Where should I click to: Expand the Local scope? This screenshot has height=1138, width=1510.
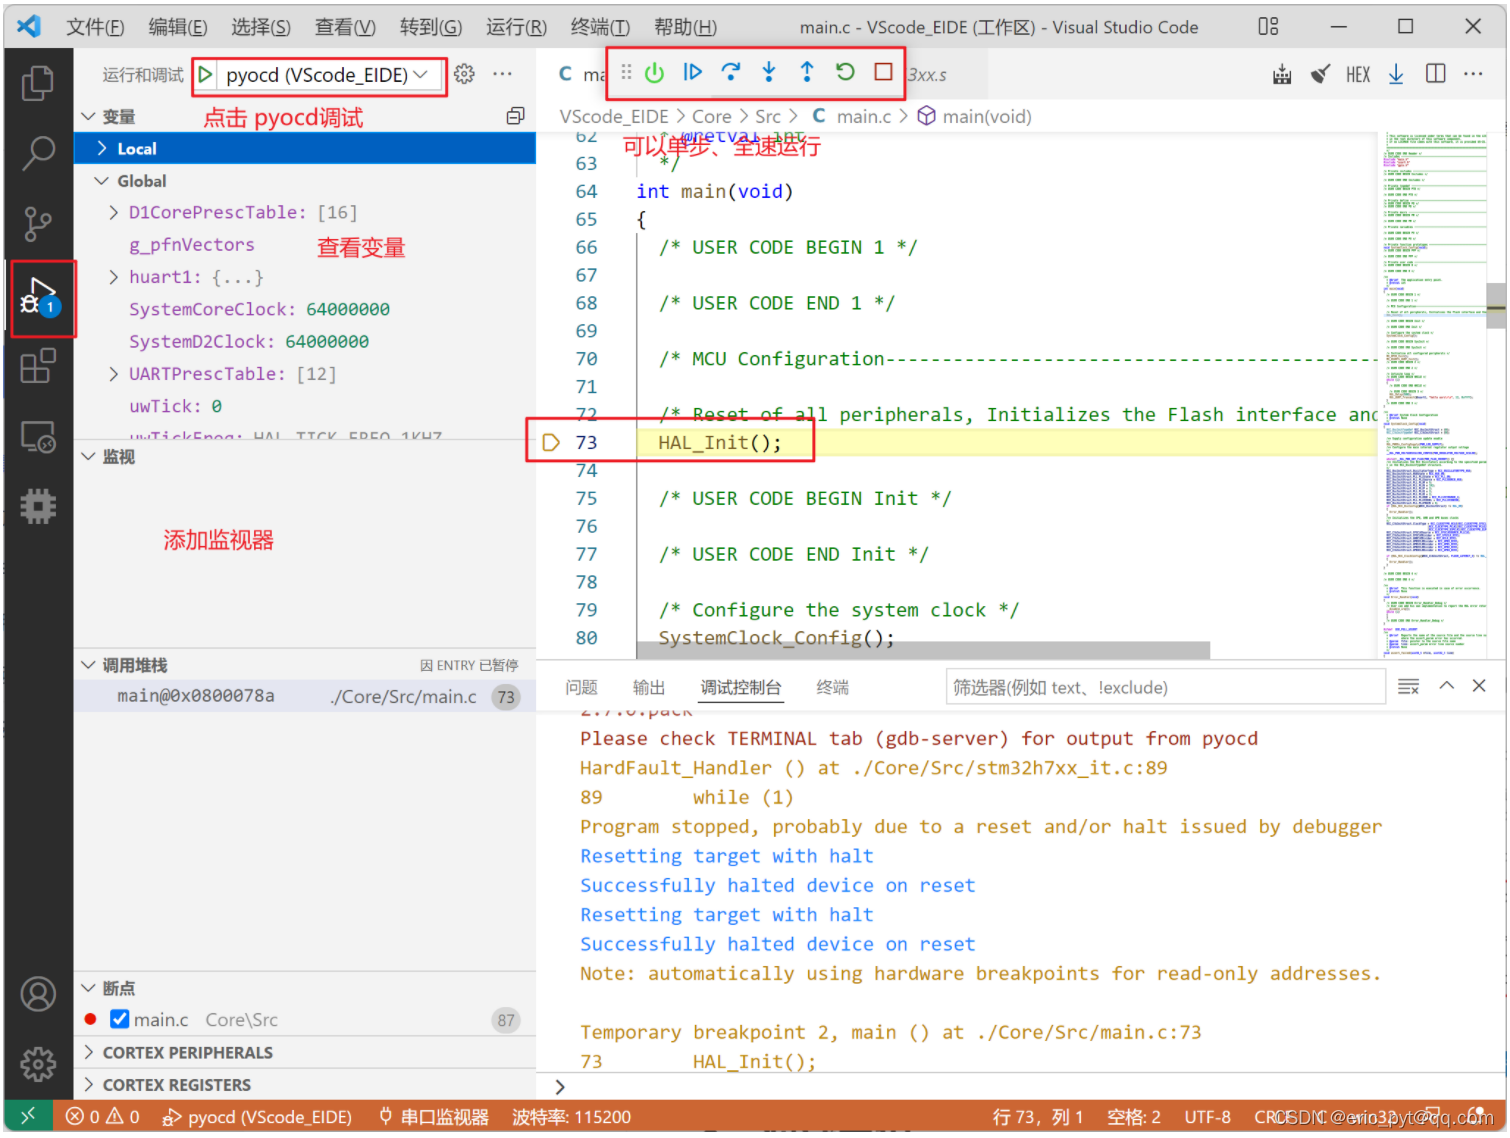102,148
